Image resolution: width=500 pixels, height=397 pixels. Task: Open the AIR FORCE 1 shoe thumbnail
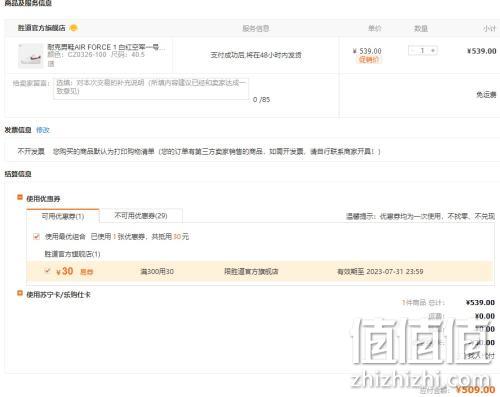30,56
